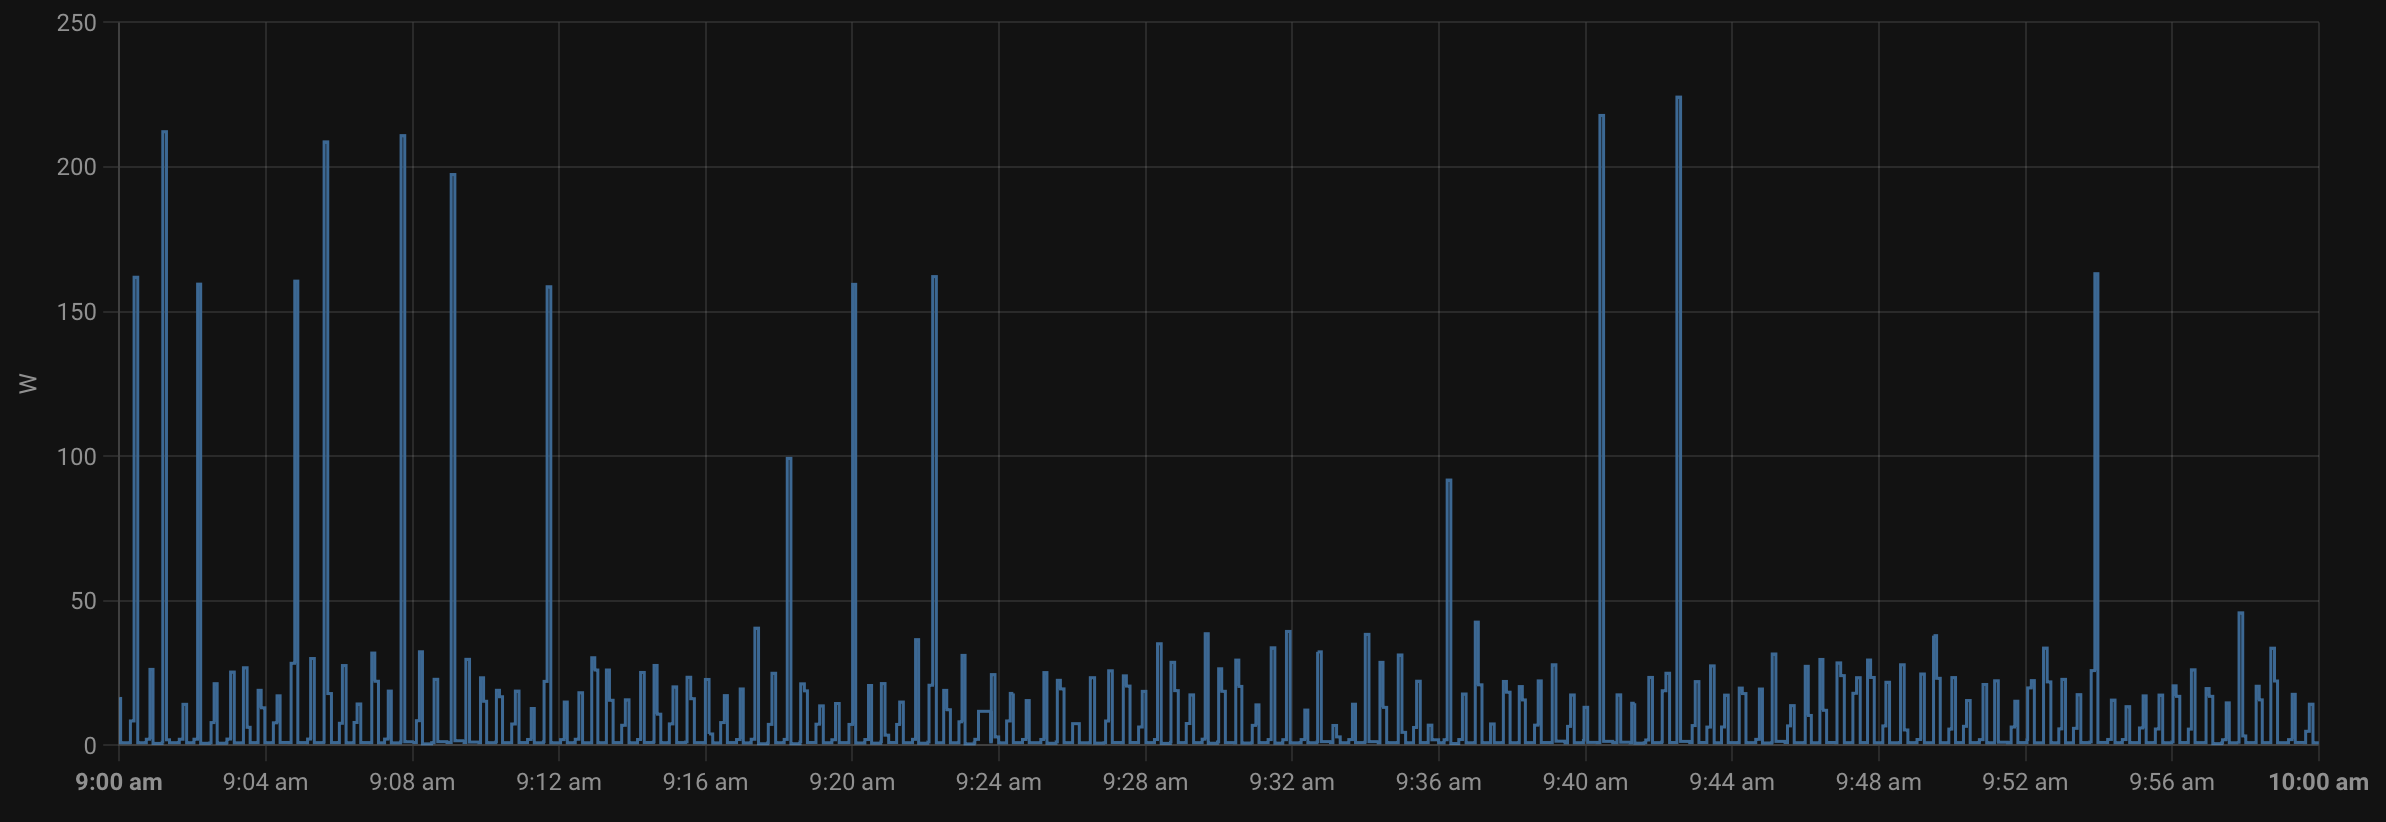
Task: Click the 200 value on the Y axis
Action: (x=77, y=167)
